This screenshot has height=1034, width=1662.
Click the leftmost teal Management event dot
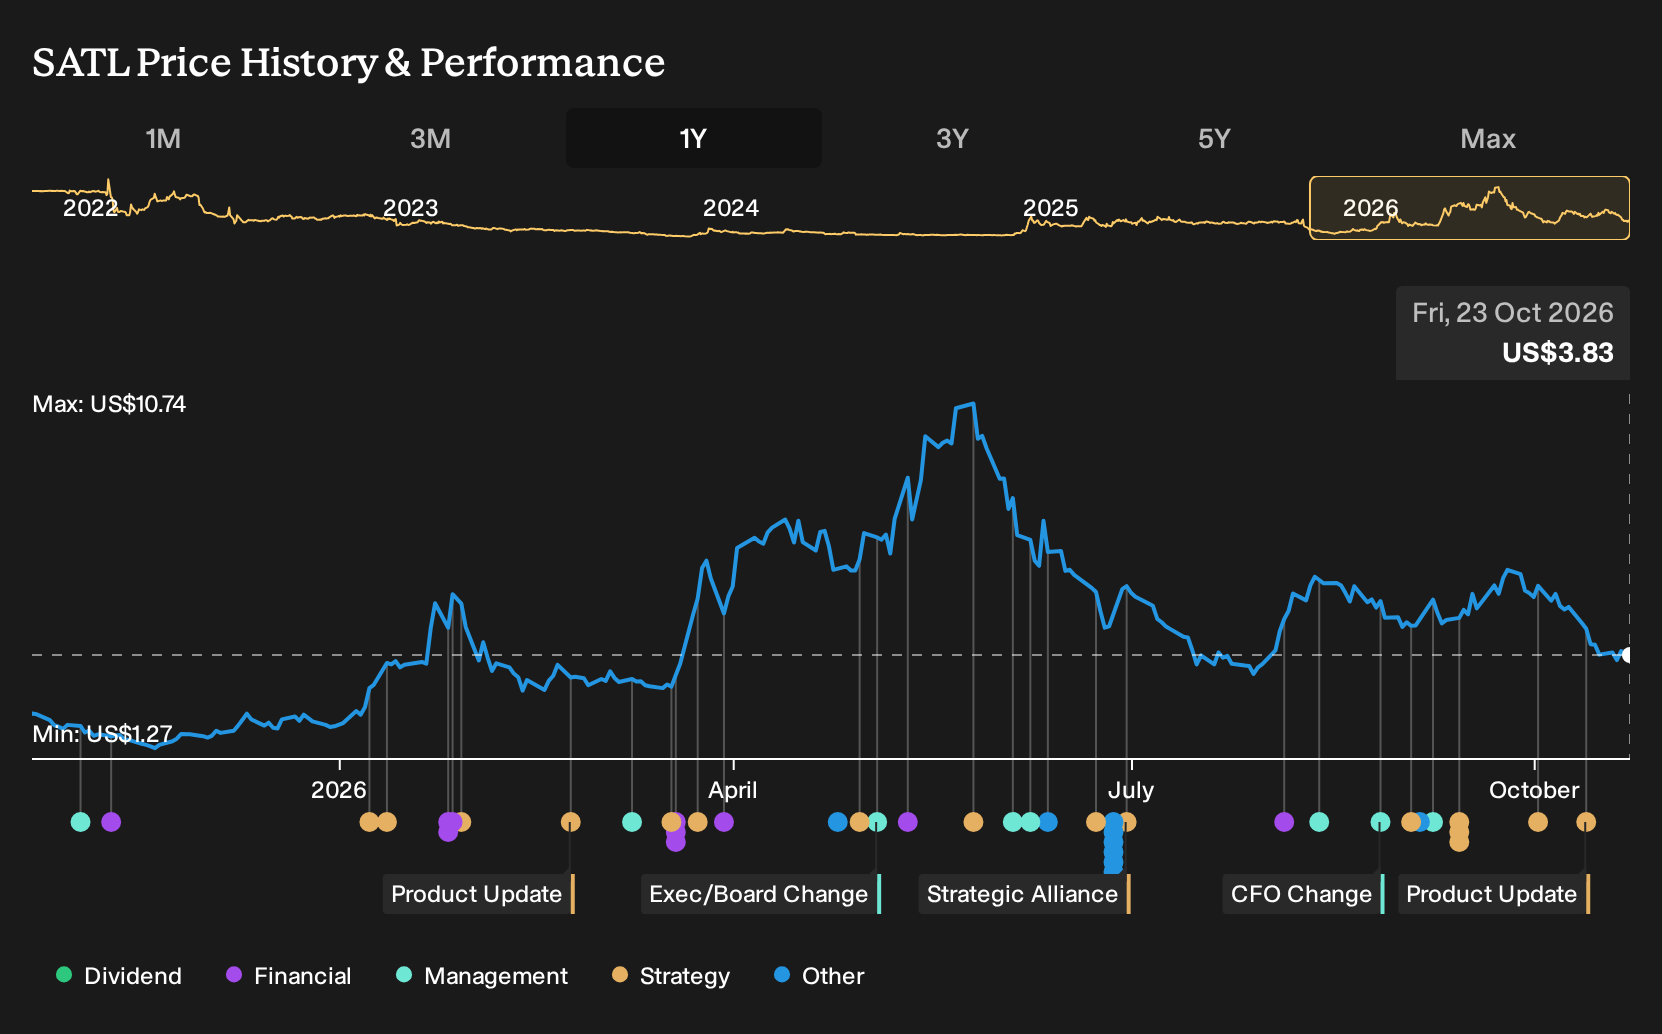coord(81,822)
